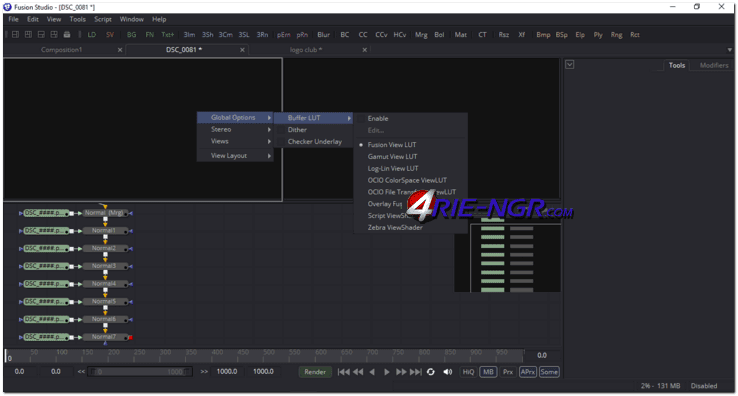Add the Txt+ text tool
738x396 pixels.
(168, 35)
